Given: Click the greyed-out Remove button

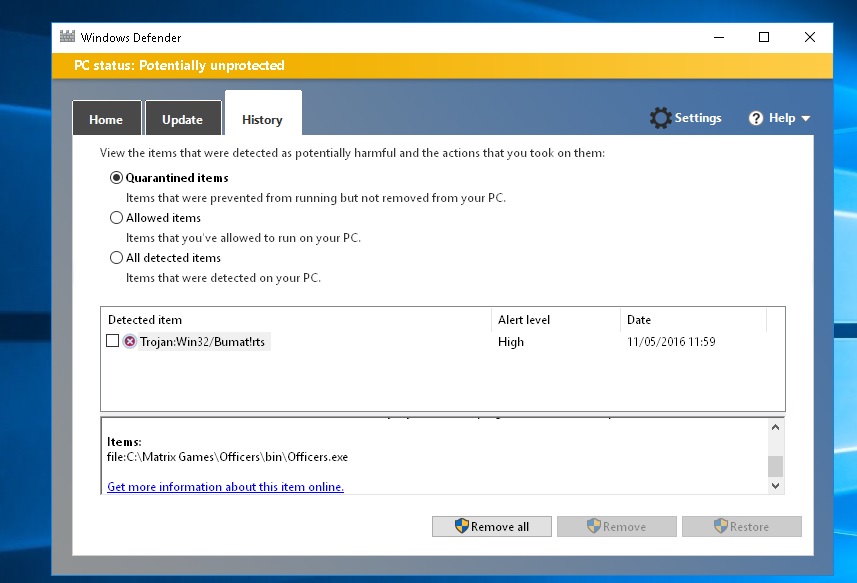Looking at the screenshot, I should [617, 527].
